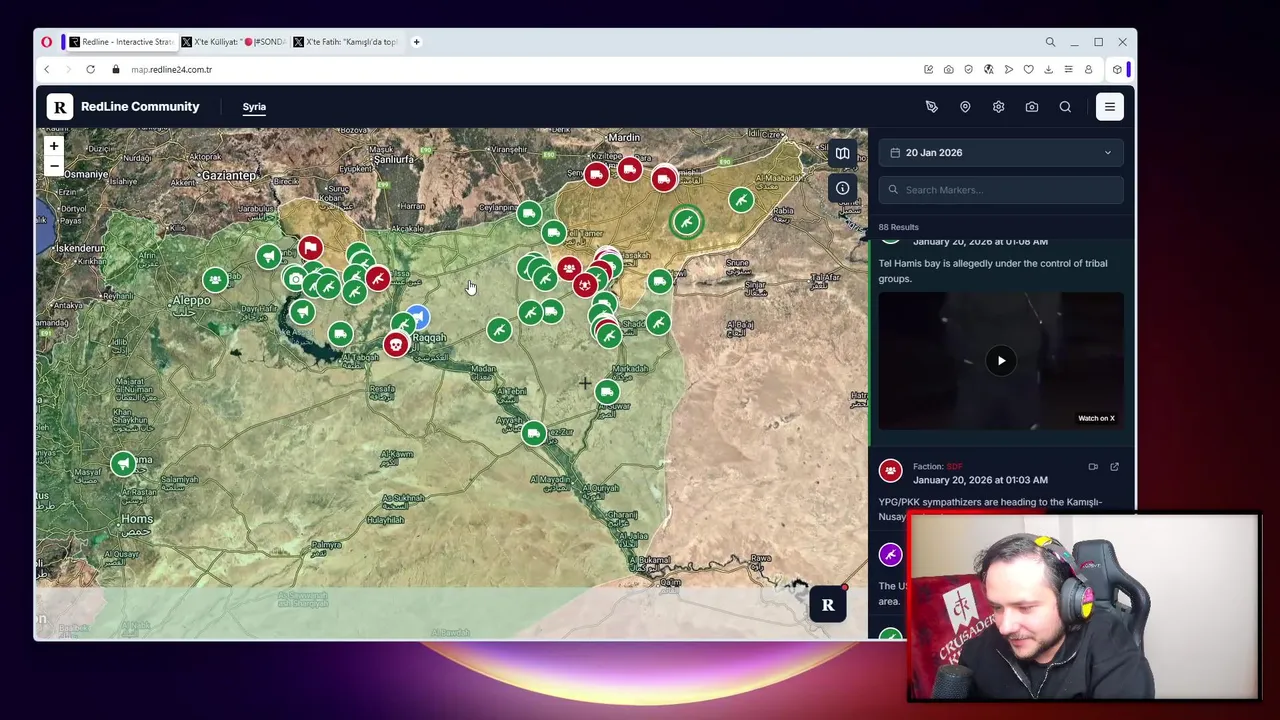
Task: Open RedLine settings gear icon
Action: 998,106
